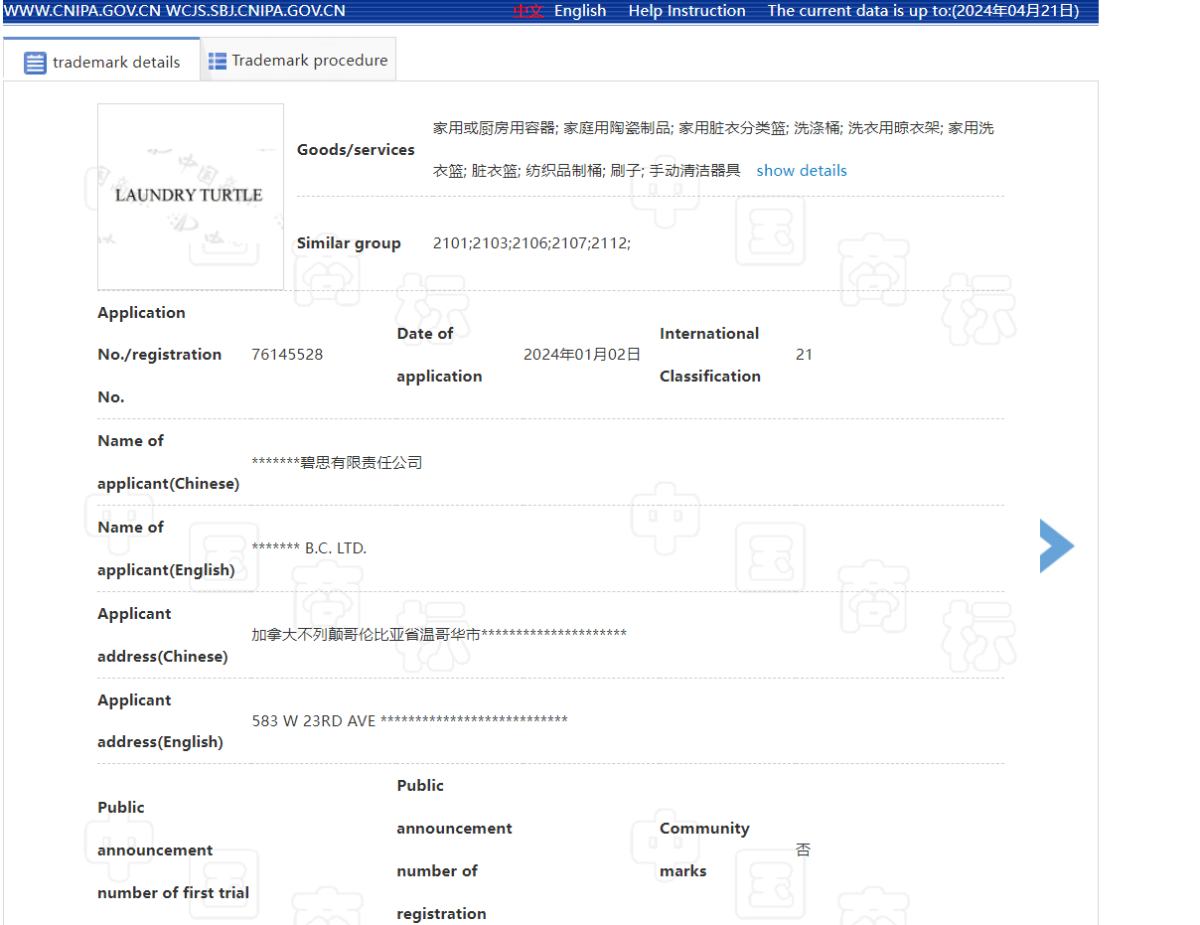Viewport: 1200px width, 925px height.
Task: Click the Similar group label
Action: coord(349,243)
